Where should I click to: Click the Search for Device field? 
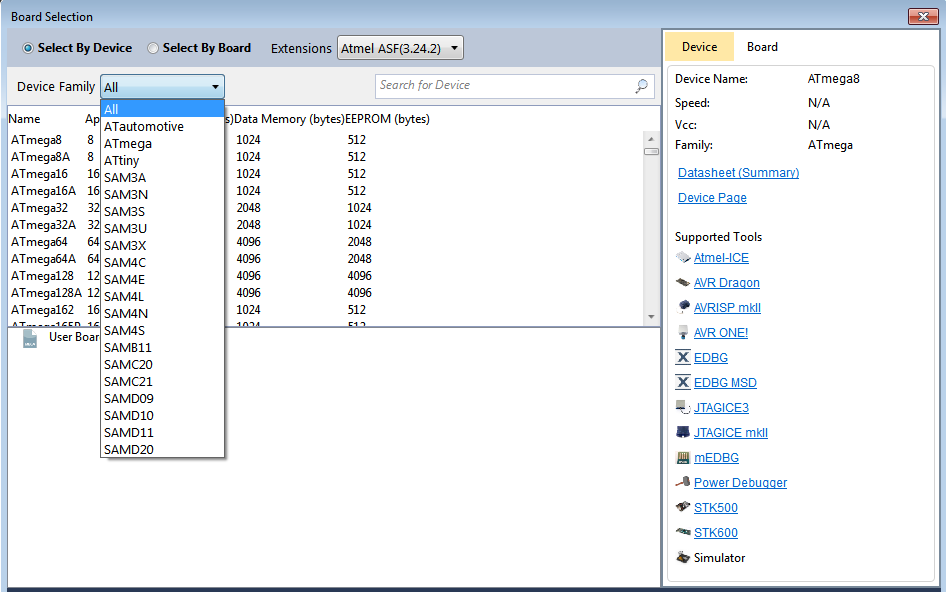[513, 86]
